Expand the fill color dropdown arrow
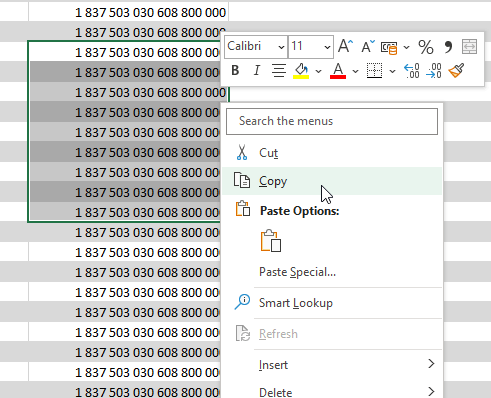Viewport: 491px width, 398px height. click(318, 71)
